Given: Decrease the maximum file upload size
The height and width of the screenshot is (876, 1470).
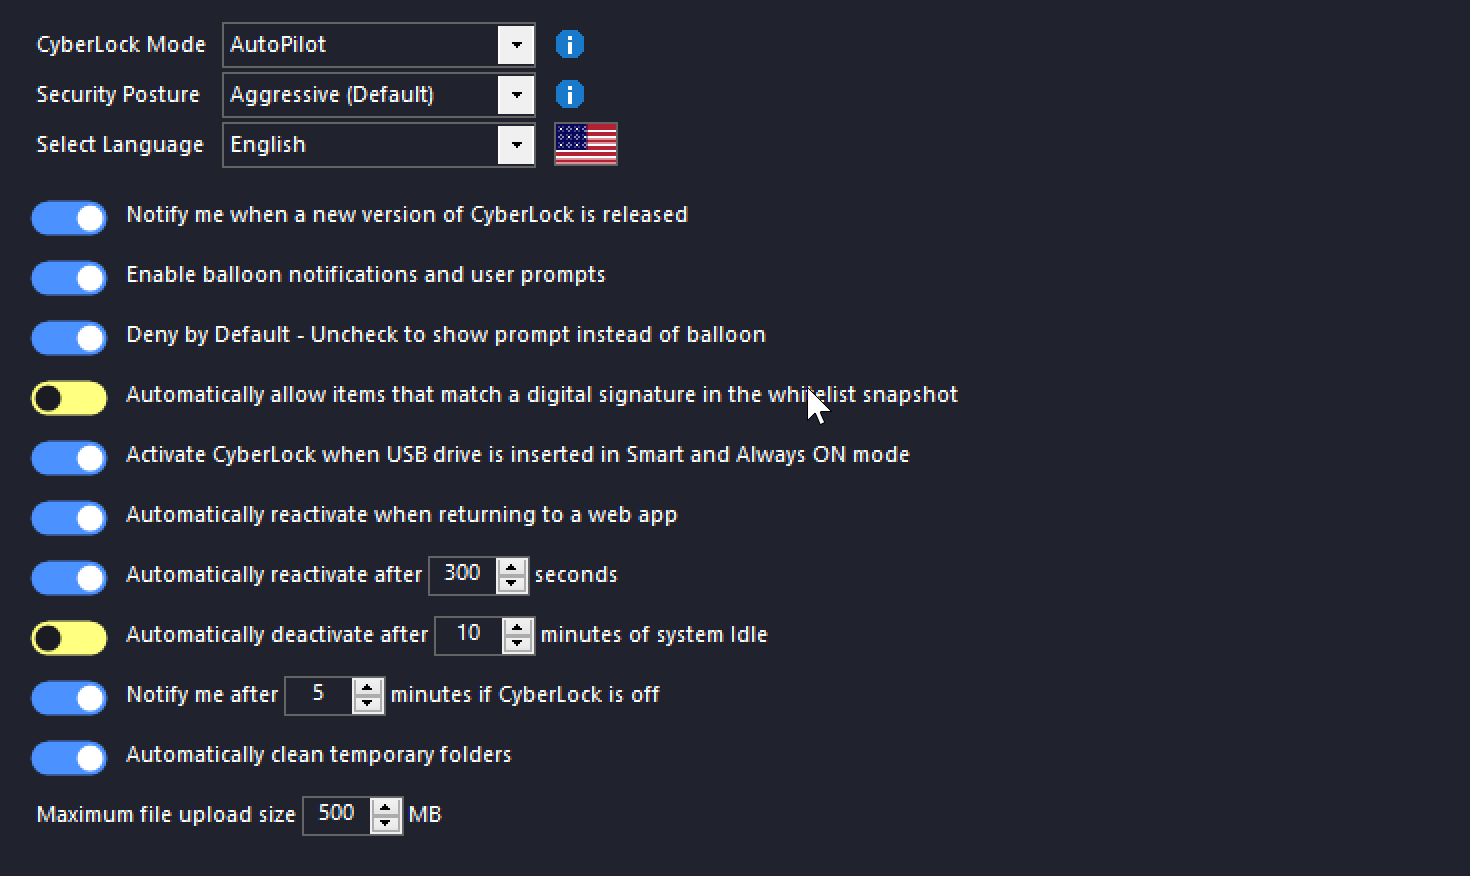Looking at the screenshot, I should [x=385, y=823].
